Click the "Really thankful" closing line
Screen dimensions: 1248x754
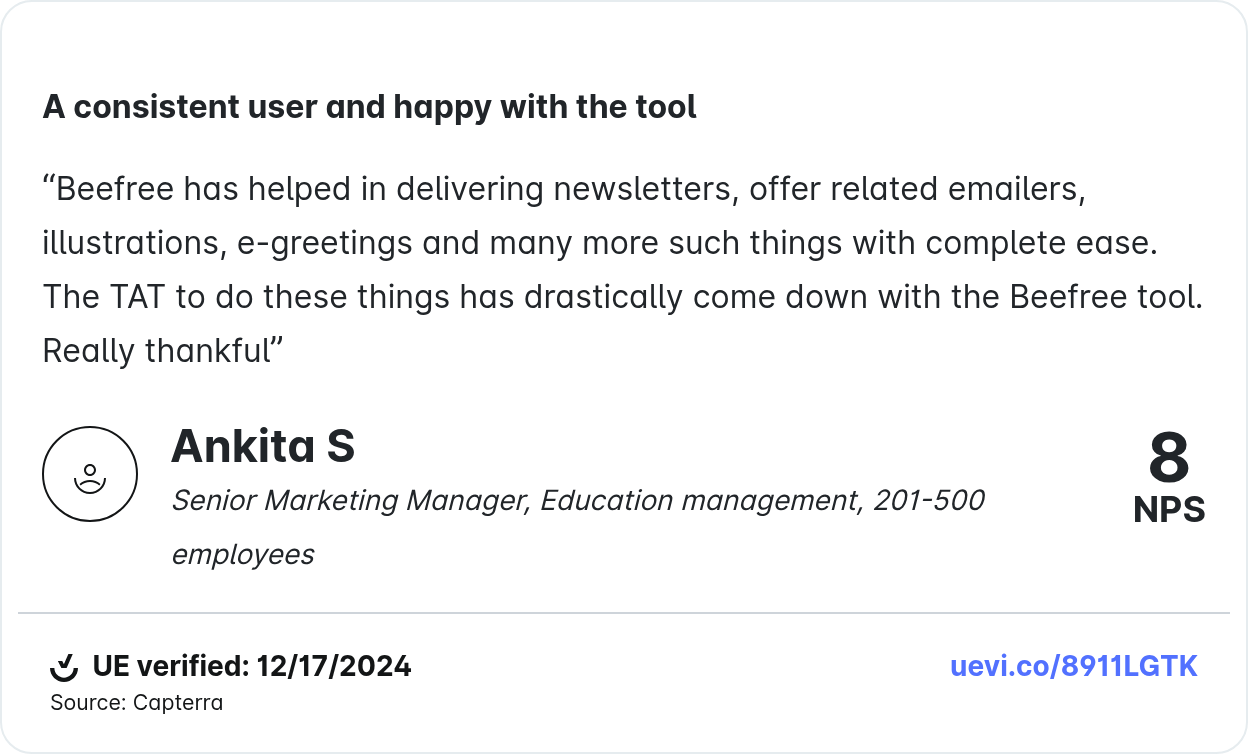click(x=160, y=351)
